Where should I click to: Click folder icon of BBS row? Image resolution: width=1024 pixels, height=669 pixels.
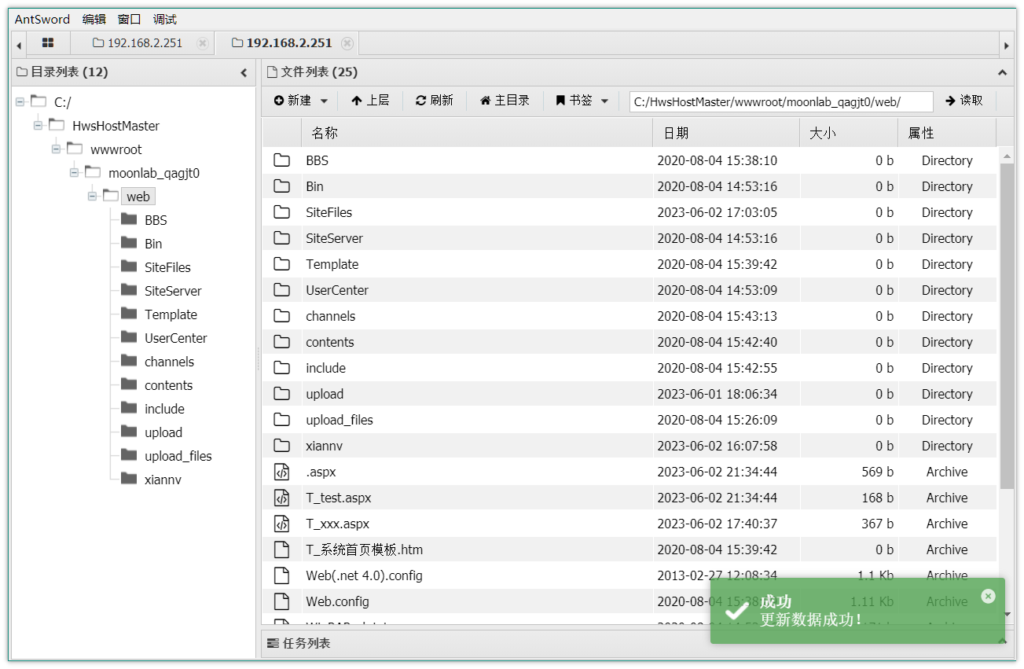(281, 160)
